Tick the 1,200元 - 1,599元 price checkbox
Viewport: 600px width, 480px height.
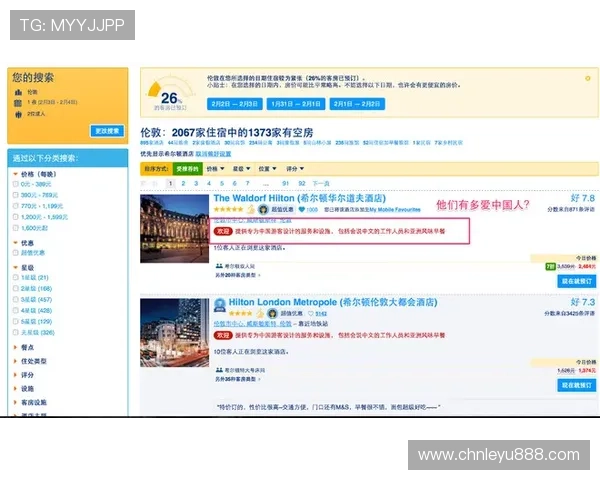[x=16, y=217]
